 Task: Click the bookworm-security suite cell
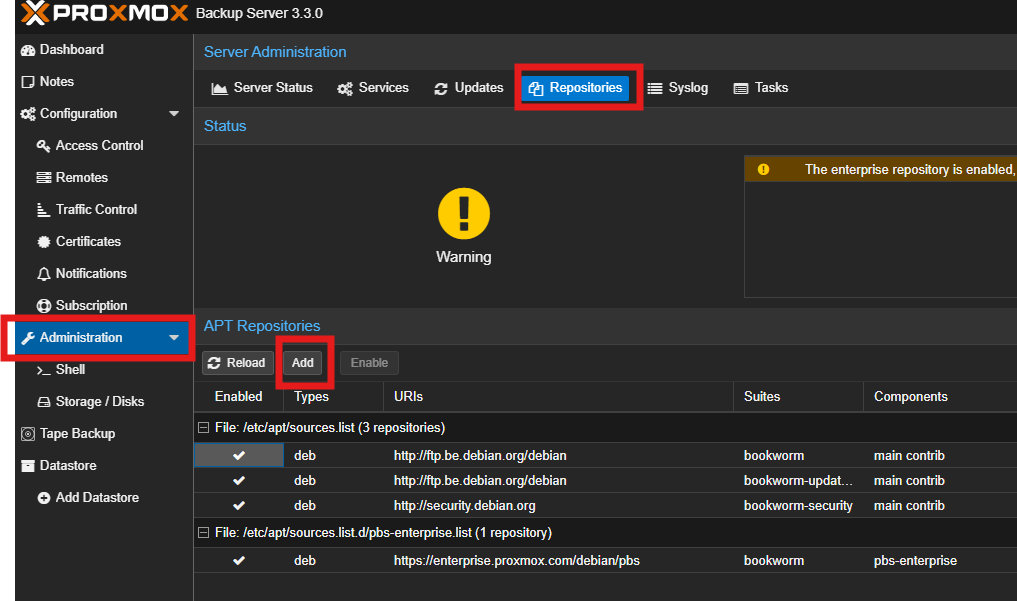798,505
